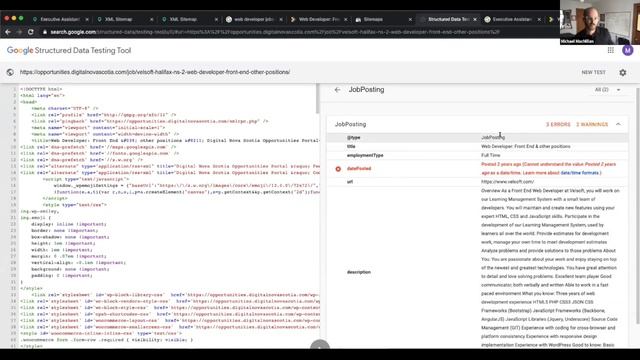Click the browser address bar URL
The image size is (640, 360).
coord(275,32)
